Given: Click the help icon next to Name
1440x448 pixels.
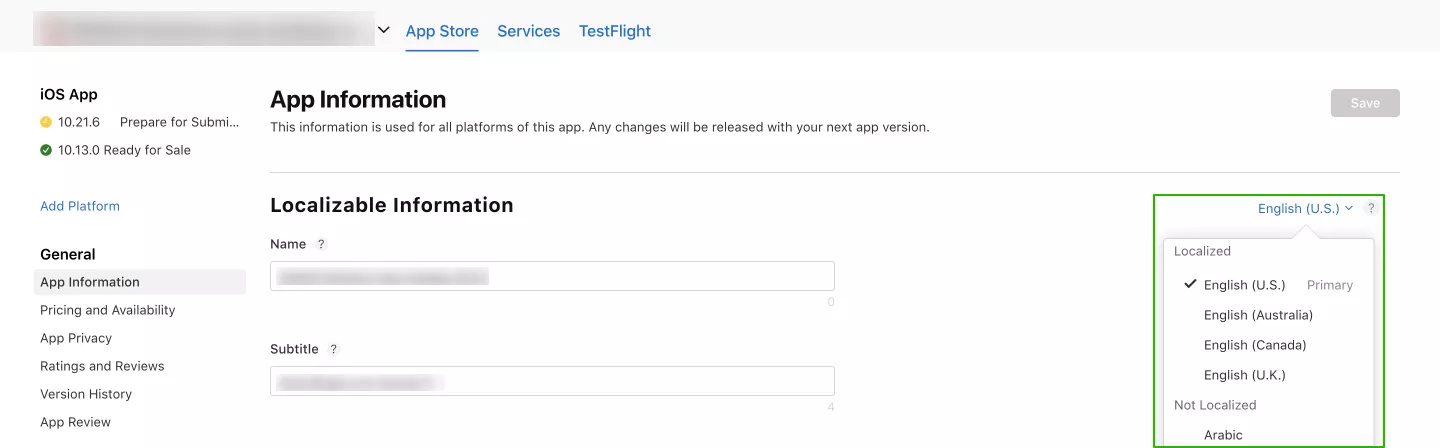Looking at the screenshot, I should (321, 244).
